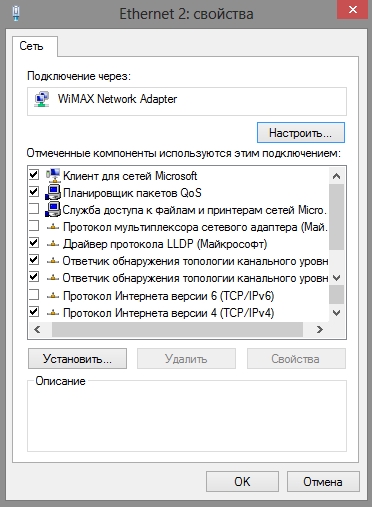Click the WiMAX Network Adapter icon
Image resolution: width=372 pixels, height=507 pixels.
click(x=42, y=99)
